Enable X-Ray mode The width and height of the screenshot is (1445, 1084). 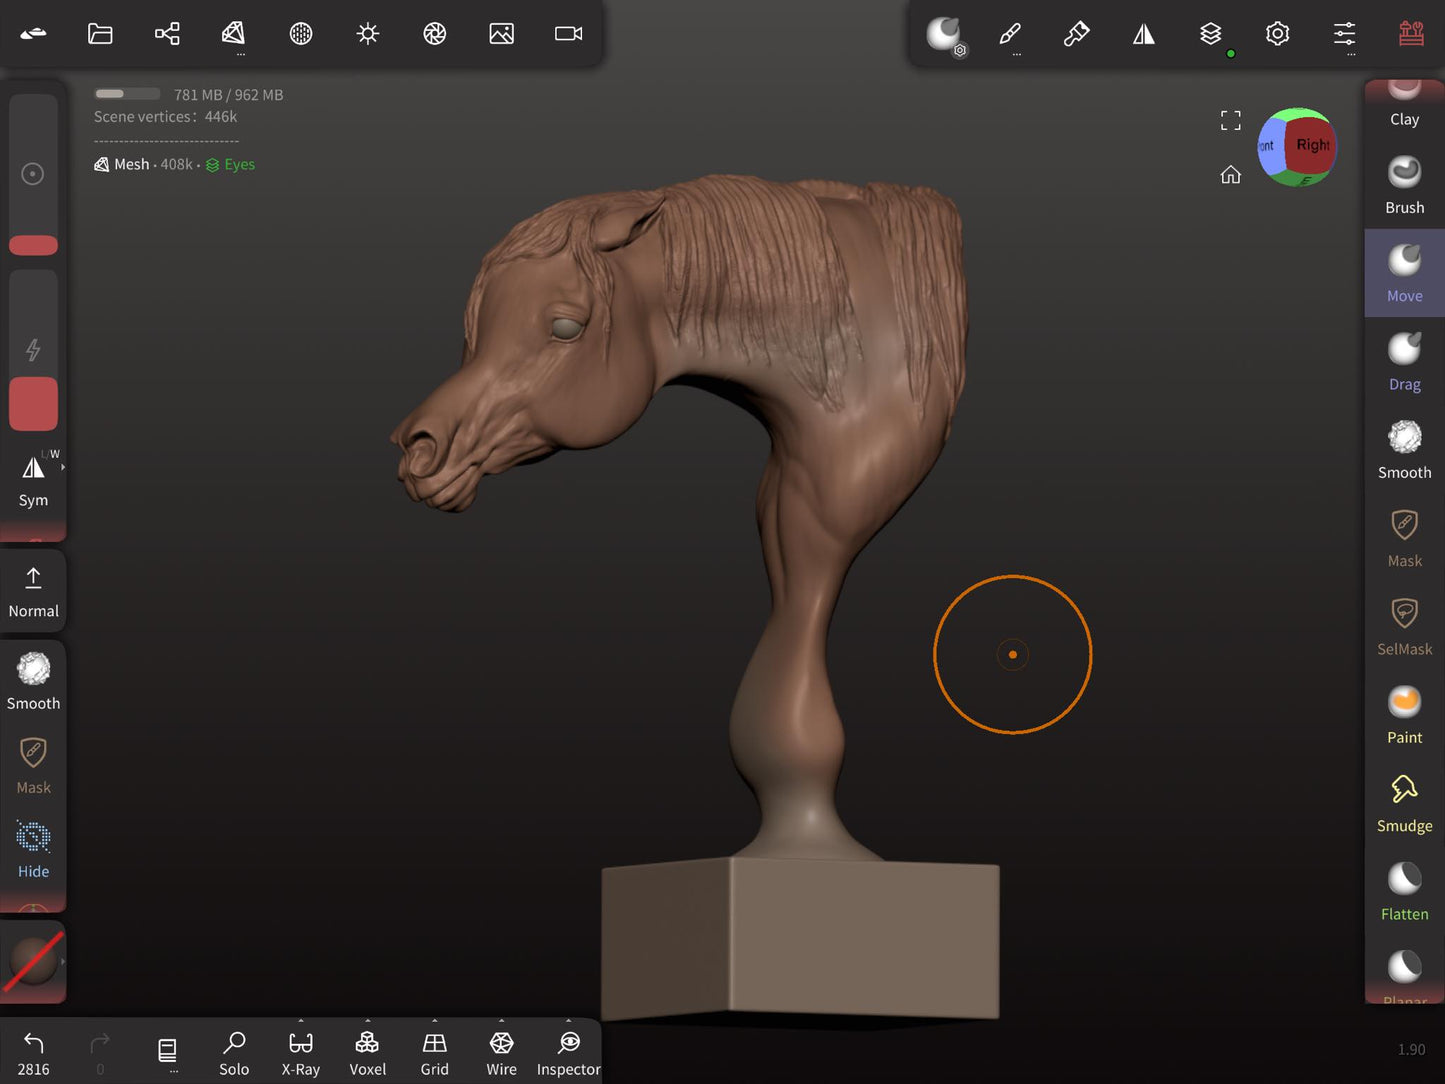[x=300, y=1054]
